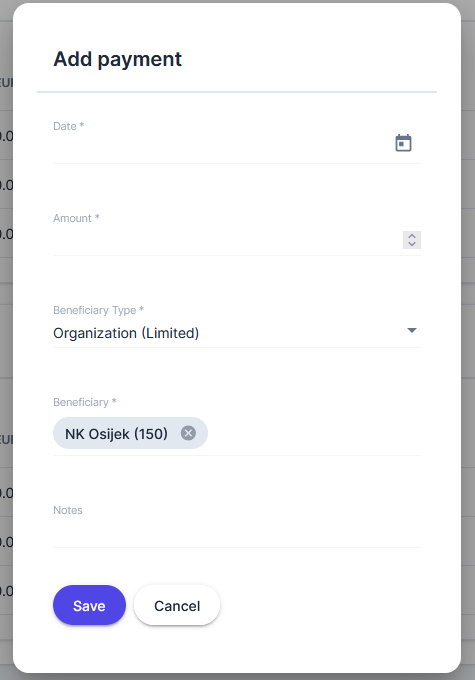Click empty Beneficiary field beside the chip
The height and width of the screenshot is (680, 475).
click(314, 433)
